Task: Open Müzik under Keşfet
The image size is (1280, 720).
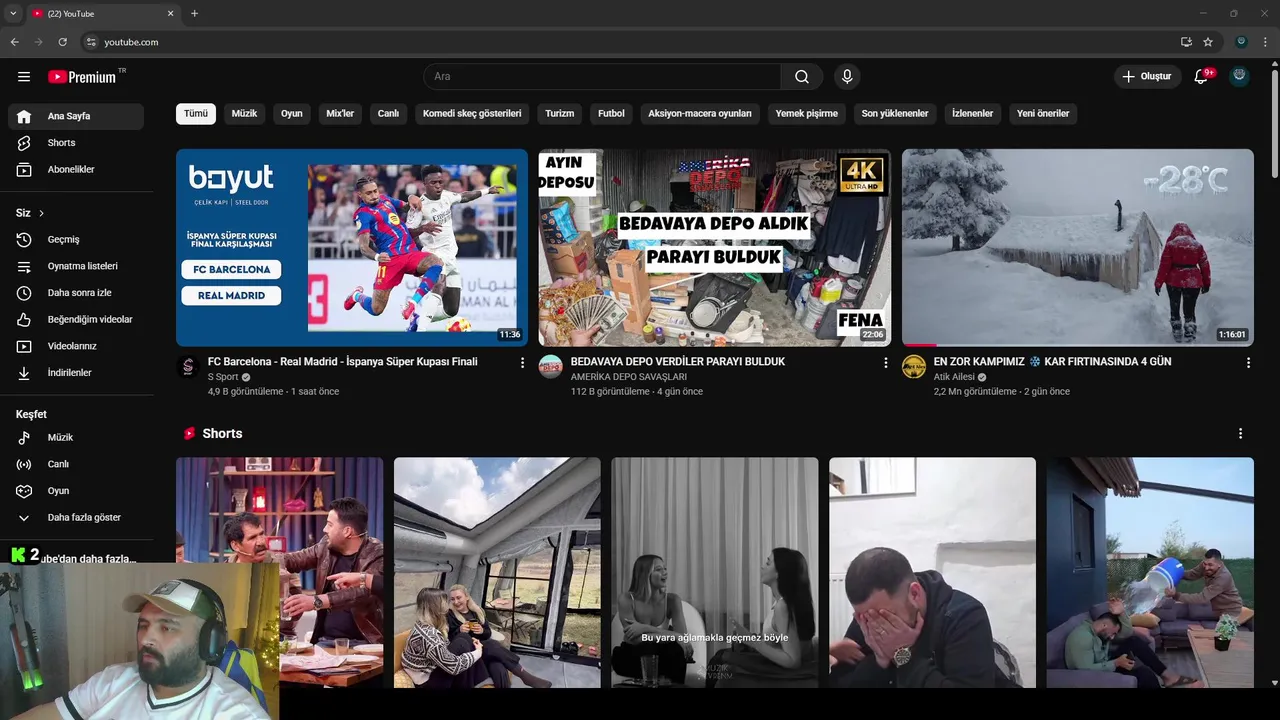Action: 76,438
